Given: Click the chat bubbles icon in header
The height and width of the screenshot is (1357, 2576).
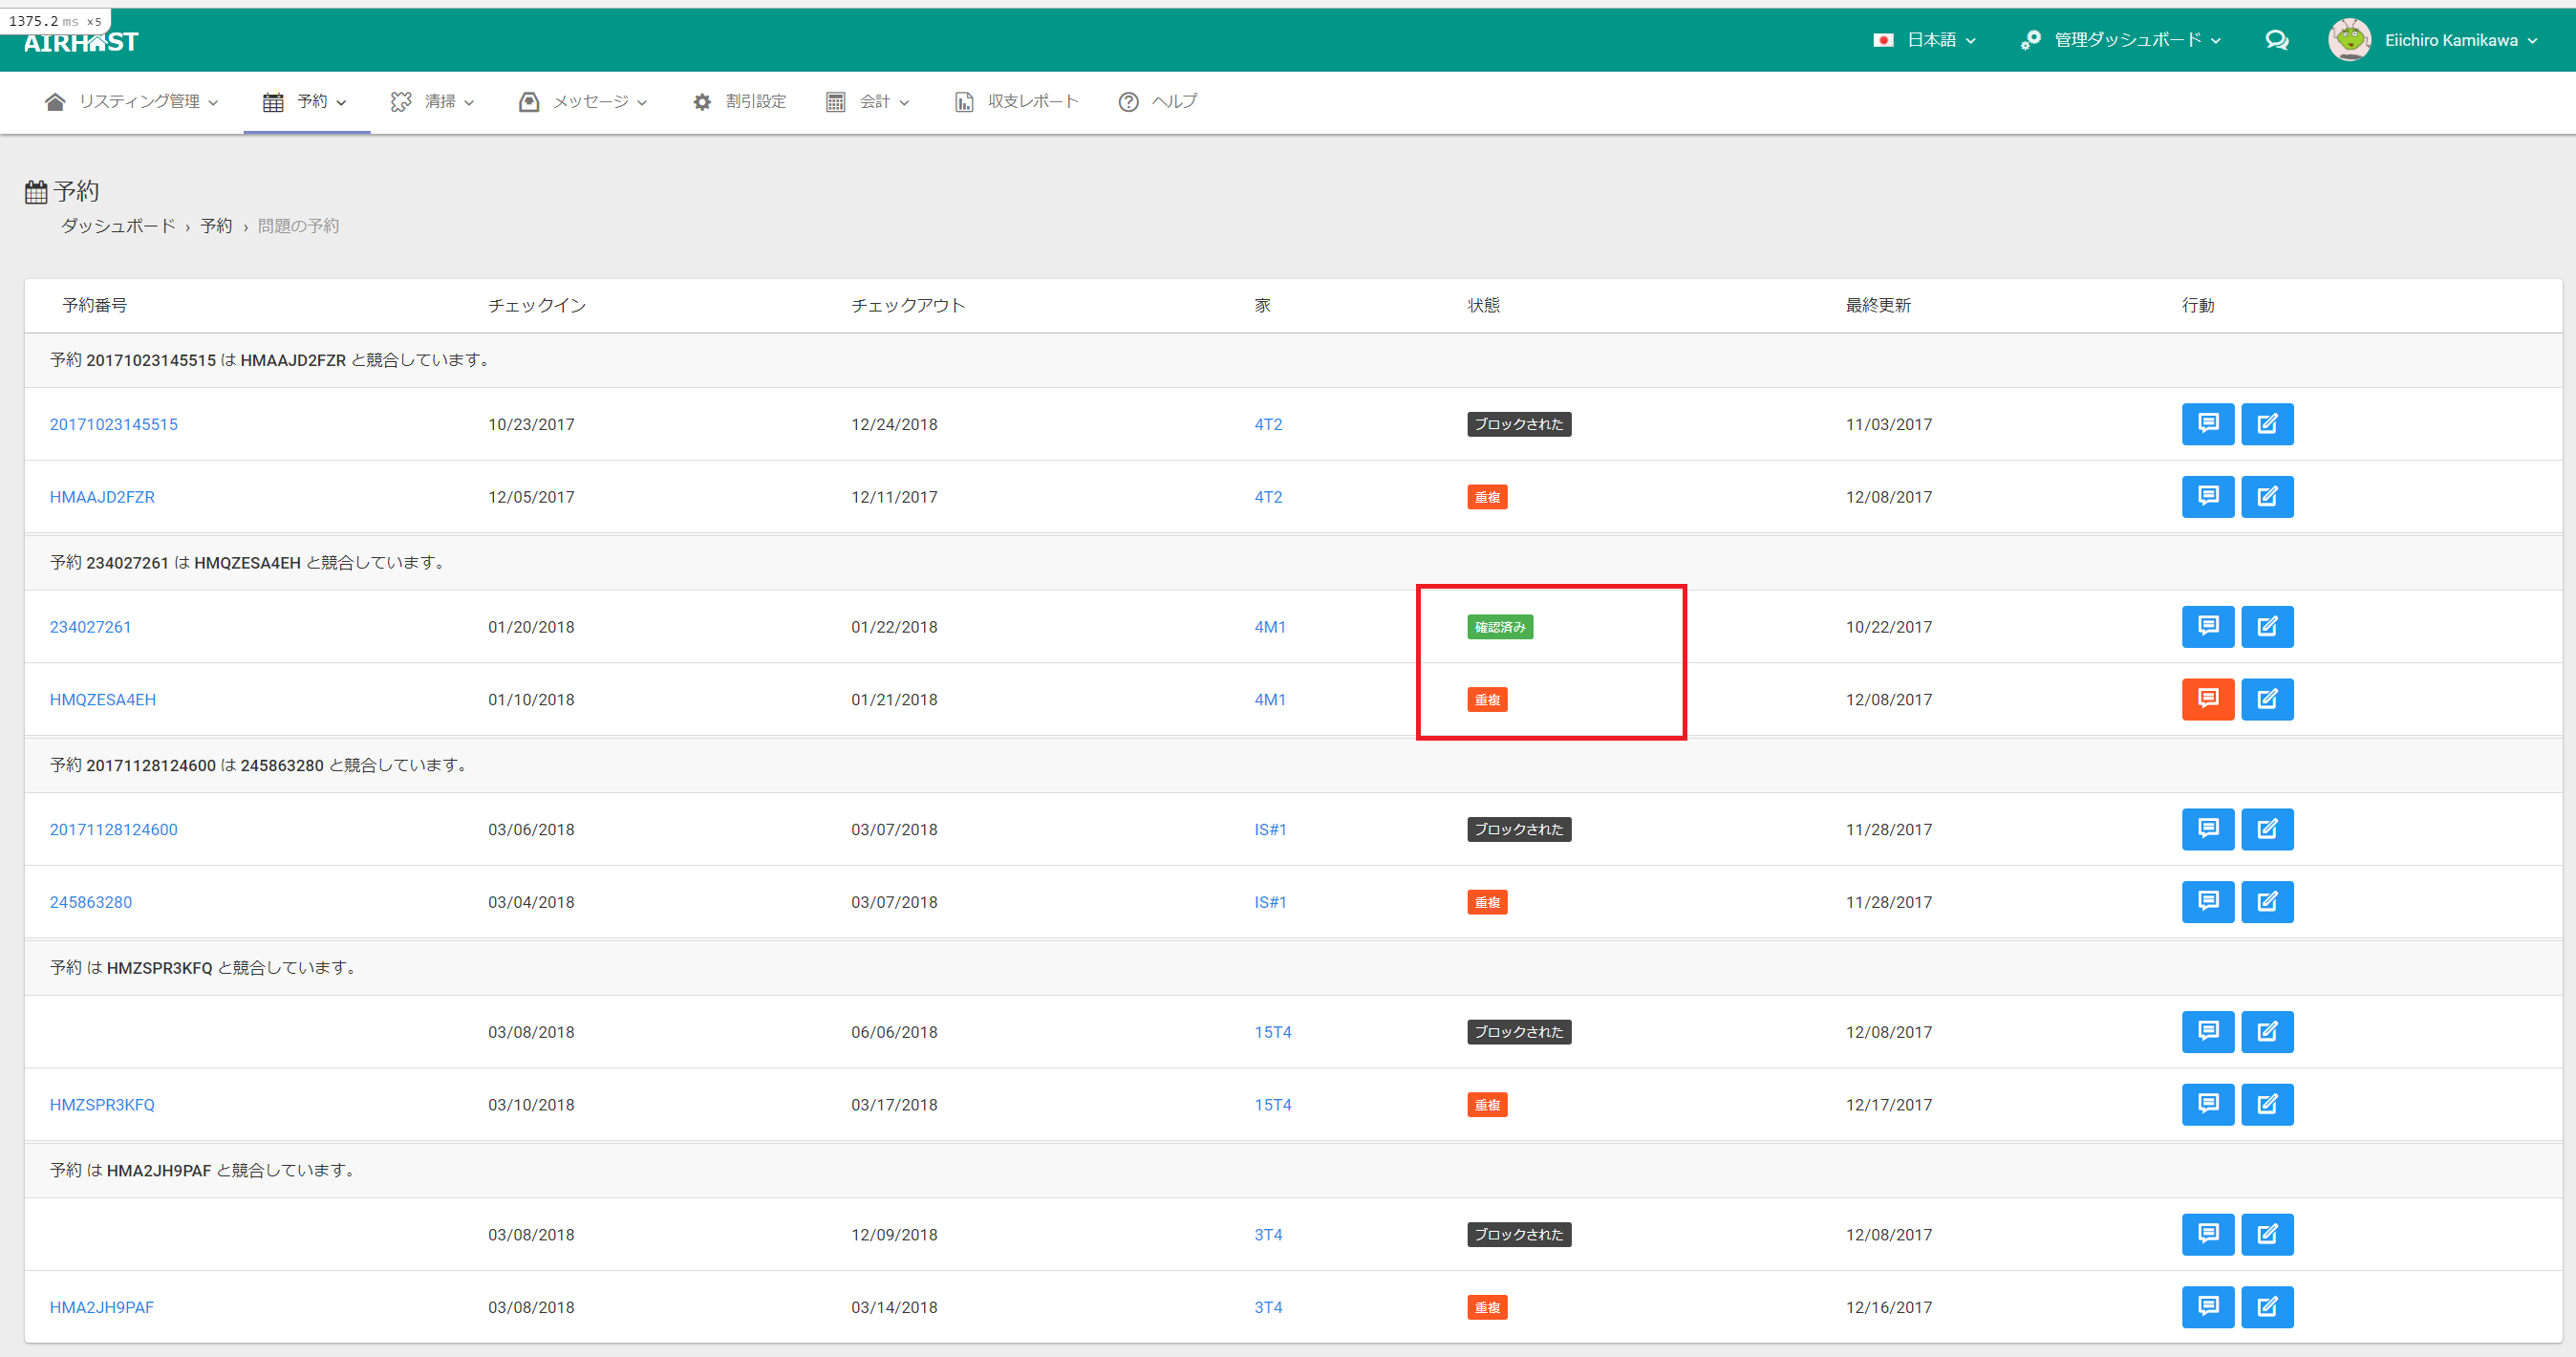Looking at the screenshot, I should coord(2277,40).
